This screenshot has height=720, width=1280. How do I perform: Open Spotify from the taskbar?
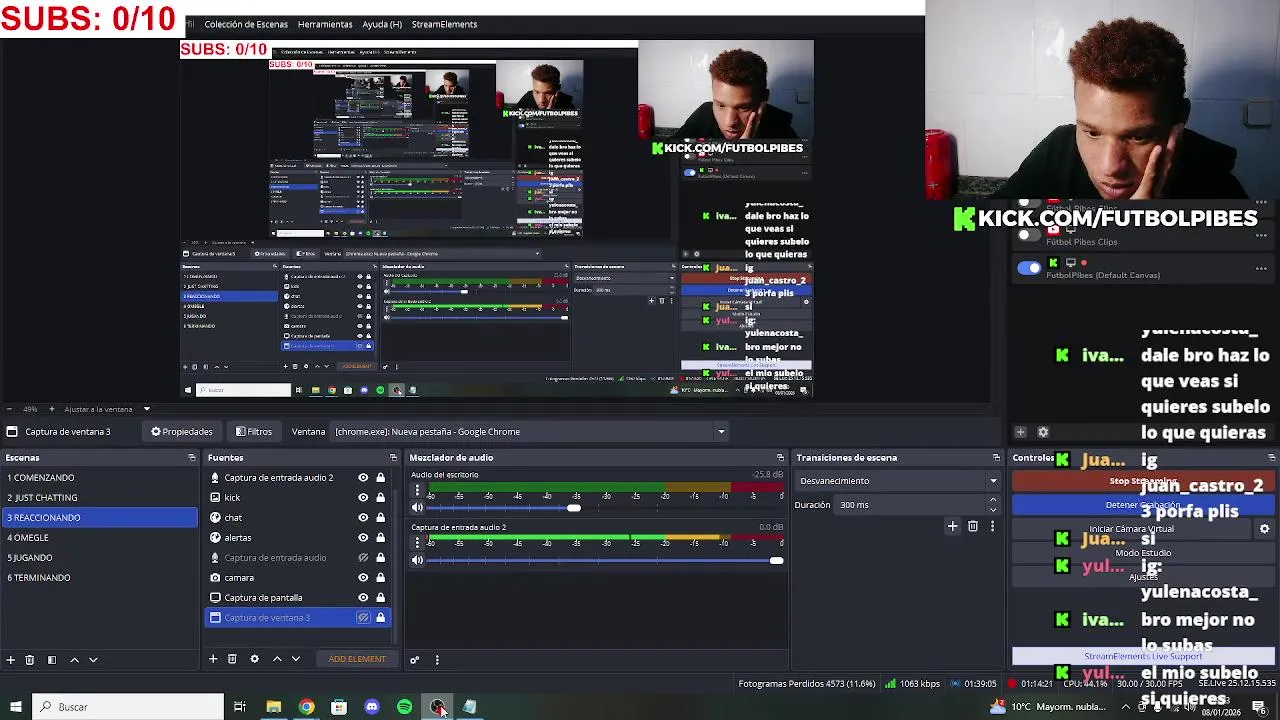coord(404,707)
